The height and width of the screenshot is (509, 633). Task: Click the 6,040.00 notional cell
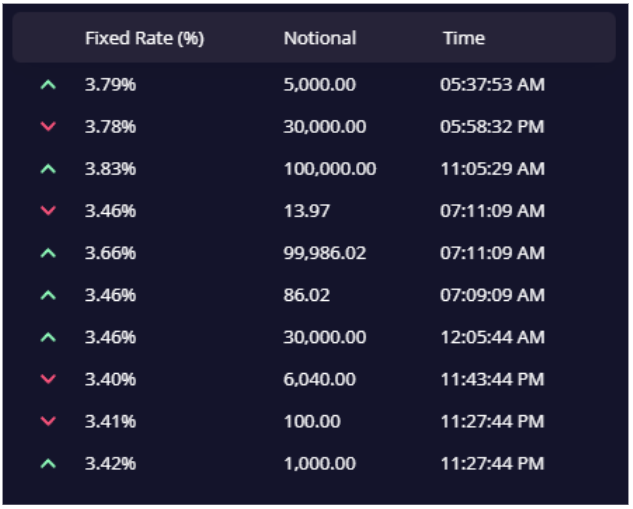point(319,379)
